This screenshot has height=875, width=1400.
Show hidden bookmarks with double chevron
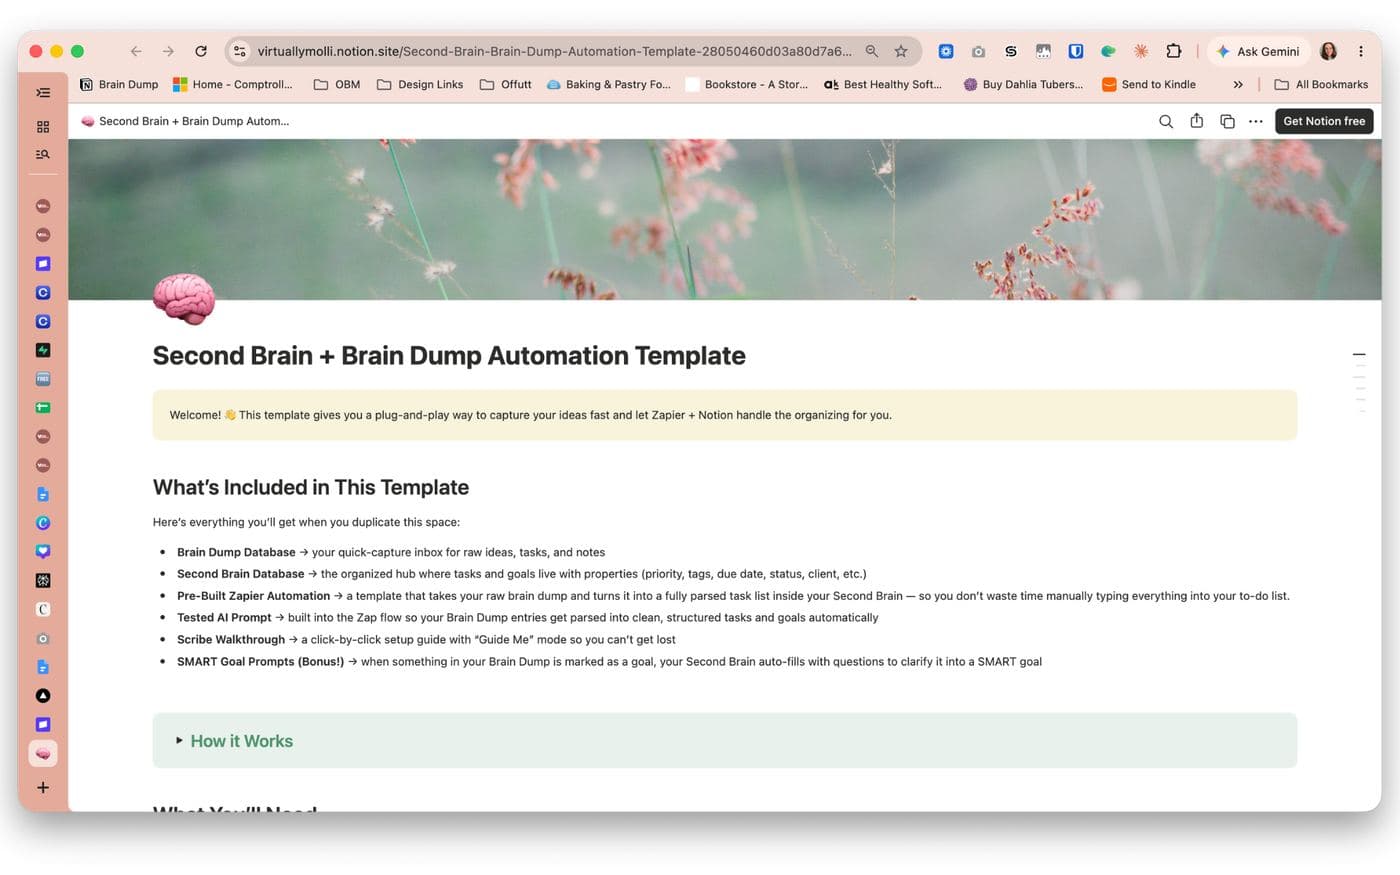point(1238,84)
